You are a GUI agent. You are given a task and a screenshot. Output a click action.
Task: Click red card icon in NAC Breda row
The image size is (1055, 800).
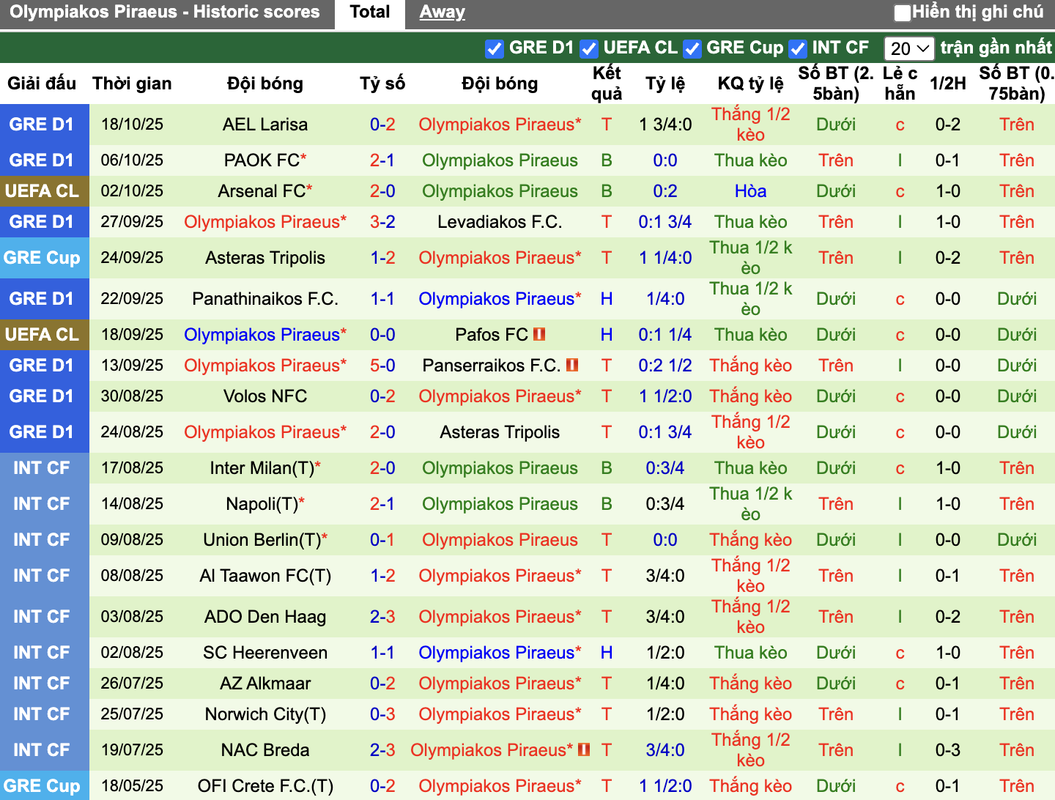(x=583, y=749)
